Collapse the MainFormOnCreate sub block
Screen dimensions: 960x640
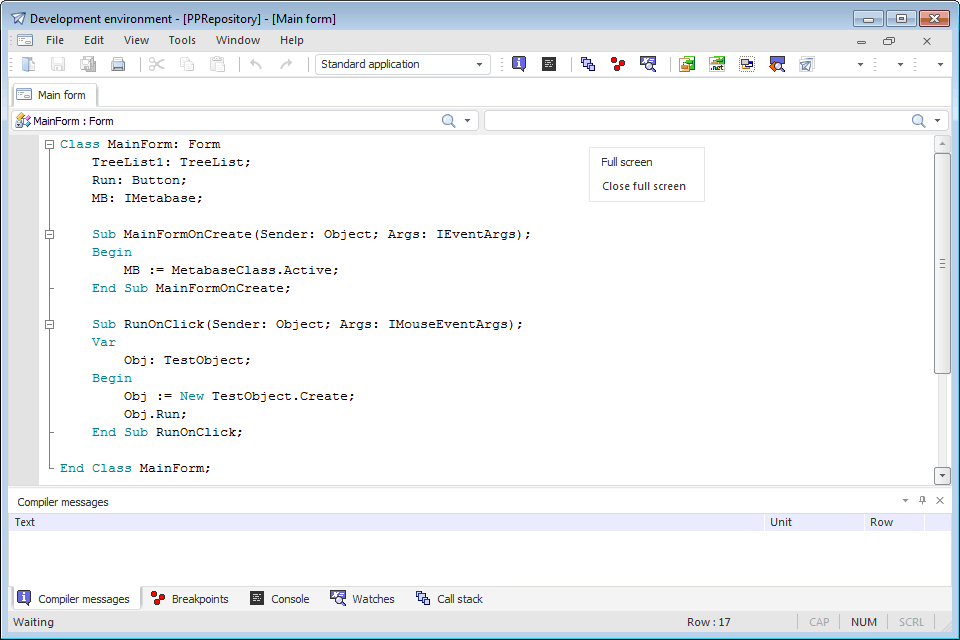point(50,235)
